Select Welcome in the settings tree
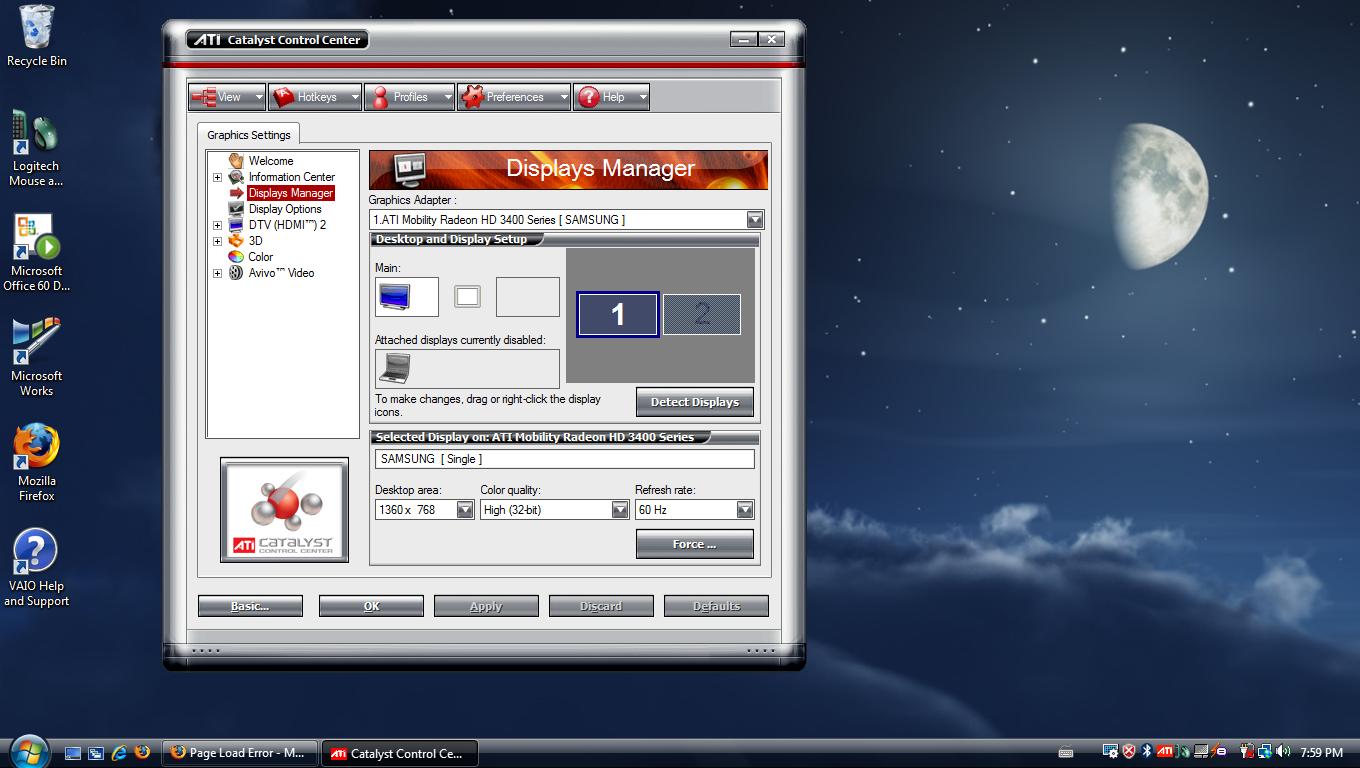Image resolution: width=1360 pixels, height=768 pixels. pos(271,161)
